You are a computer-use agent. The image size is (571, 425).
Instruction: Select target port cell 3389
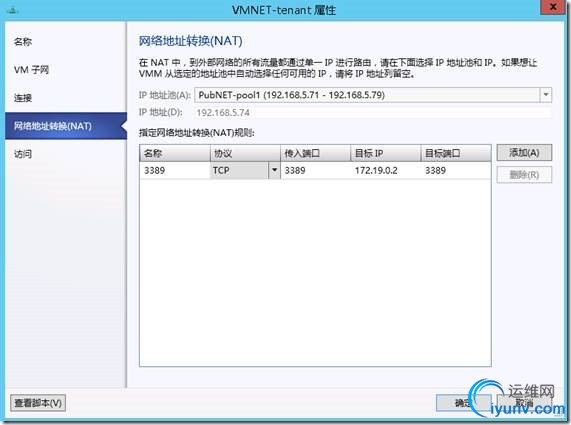click(456, 170)
